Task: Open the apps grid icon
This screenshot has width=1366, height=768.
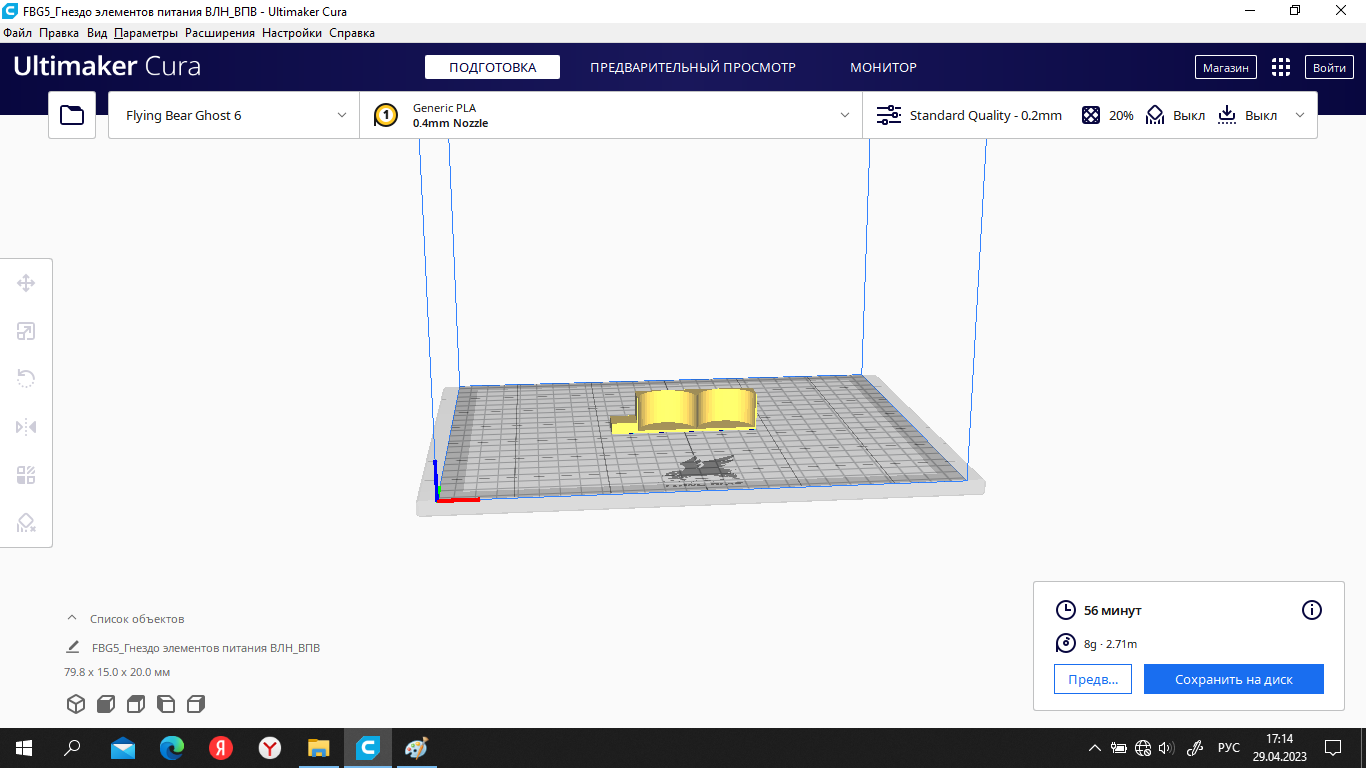Action: click(x=1280, y=67)
